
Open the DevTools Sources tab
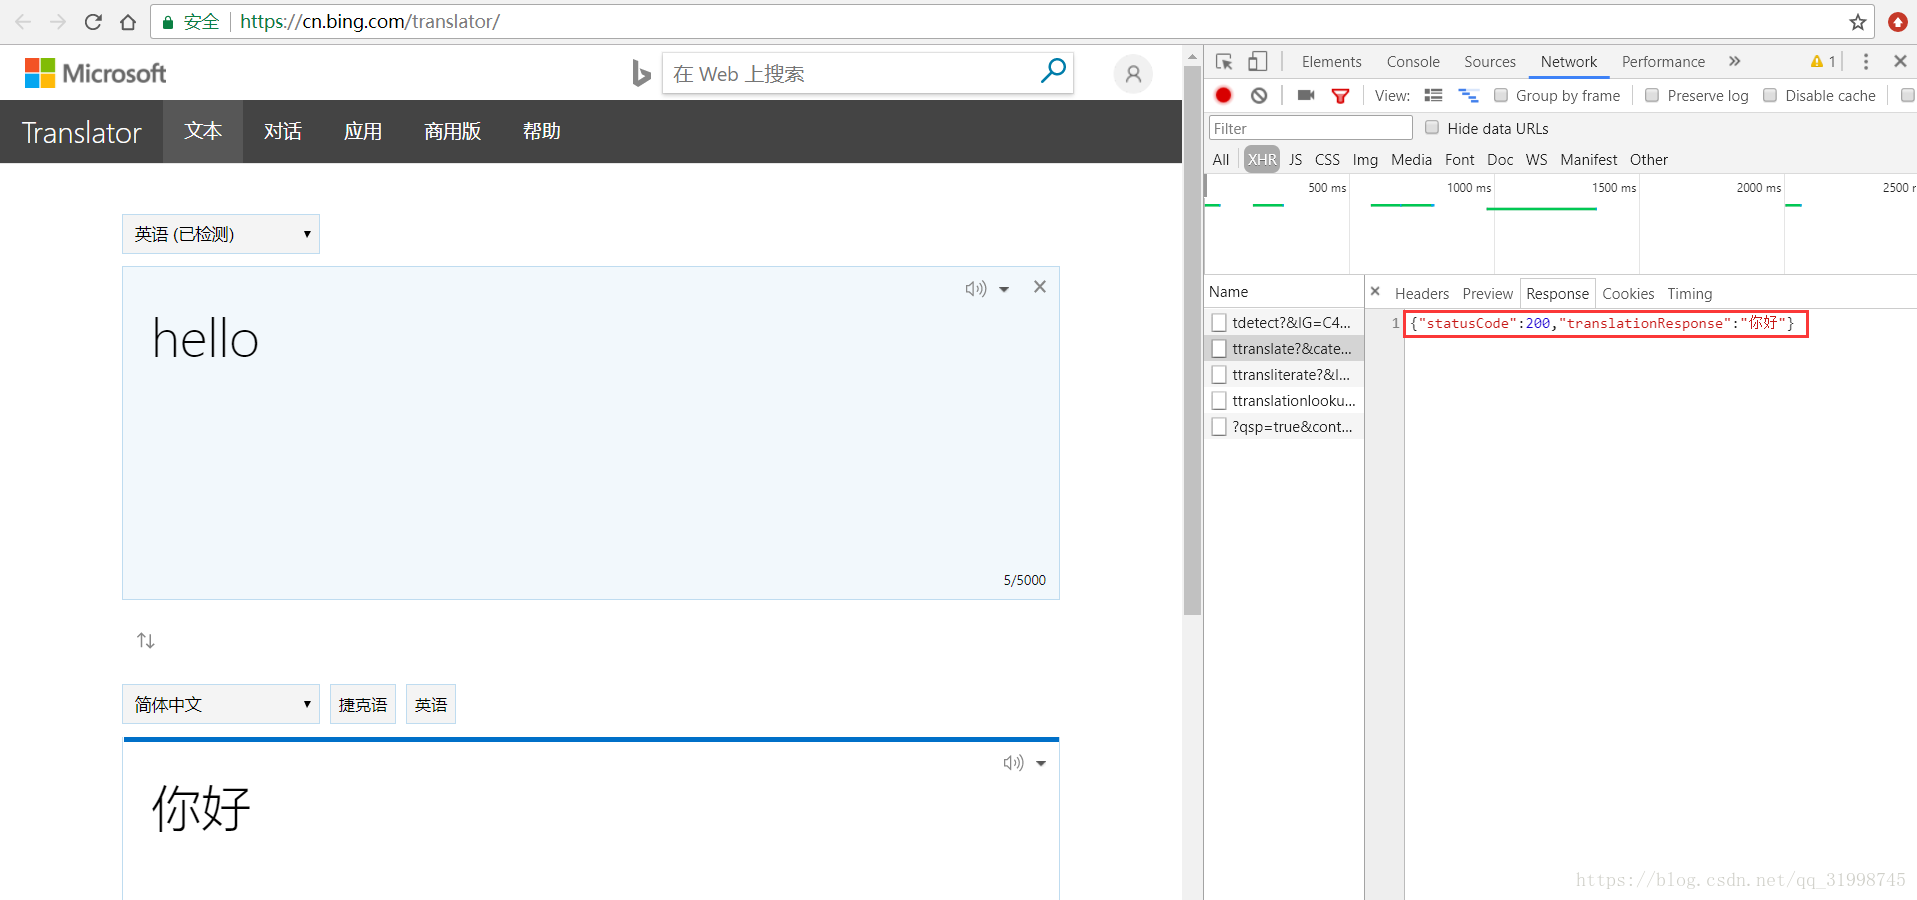[1490, 62]
